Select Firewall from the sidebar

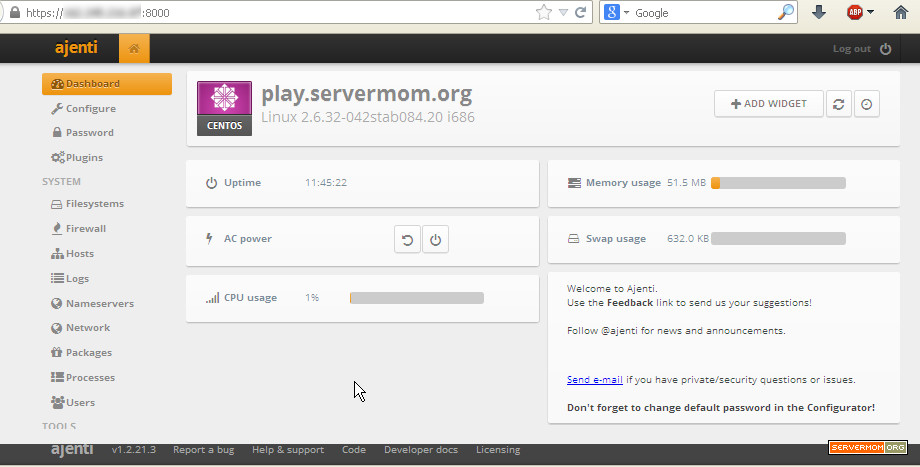85,228
